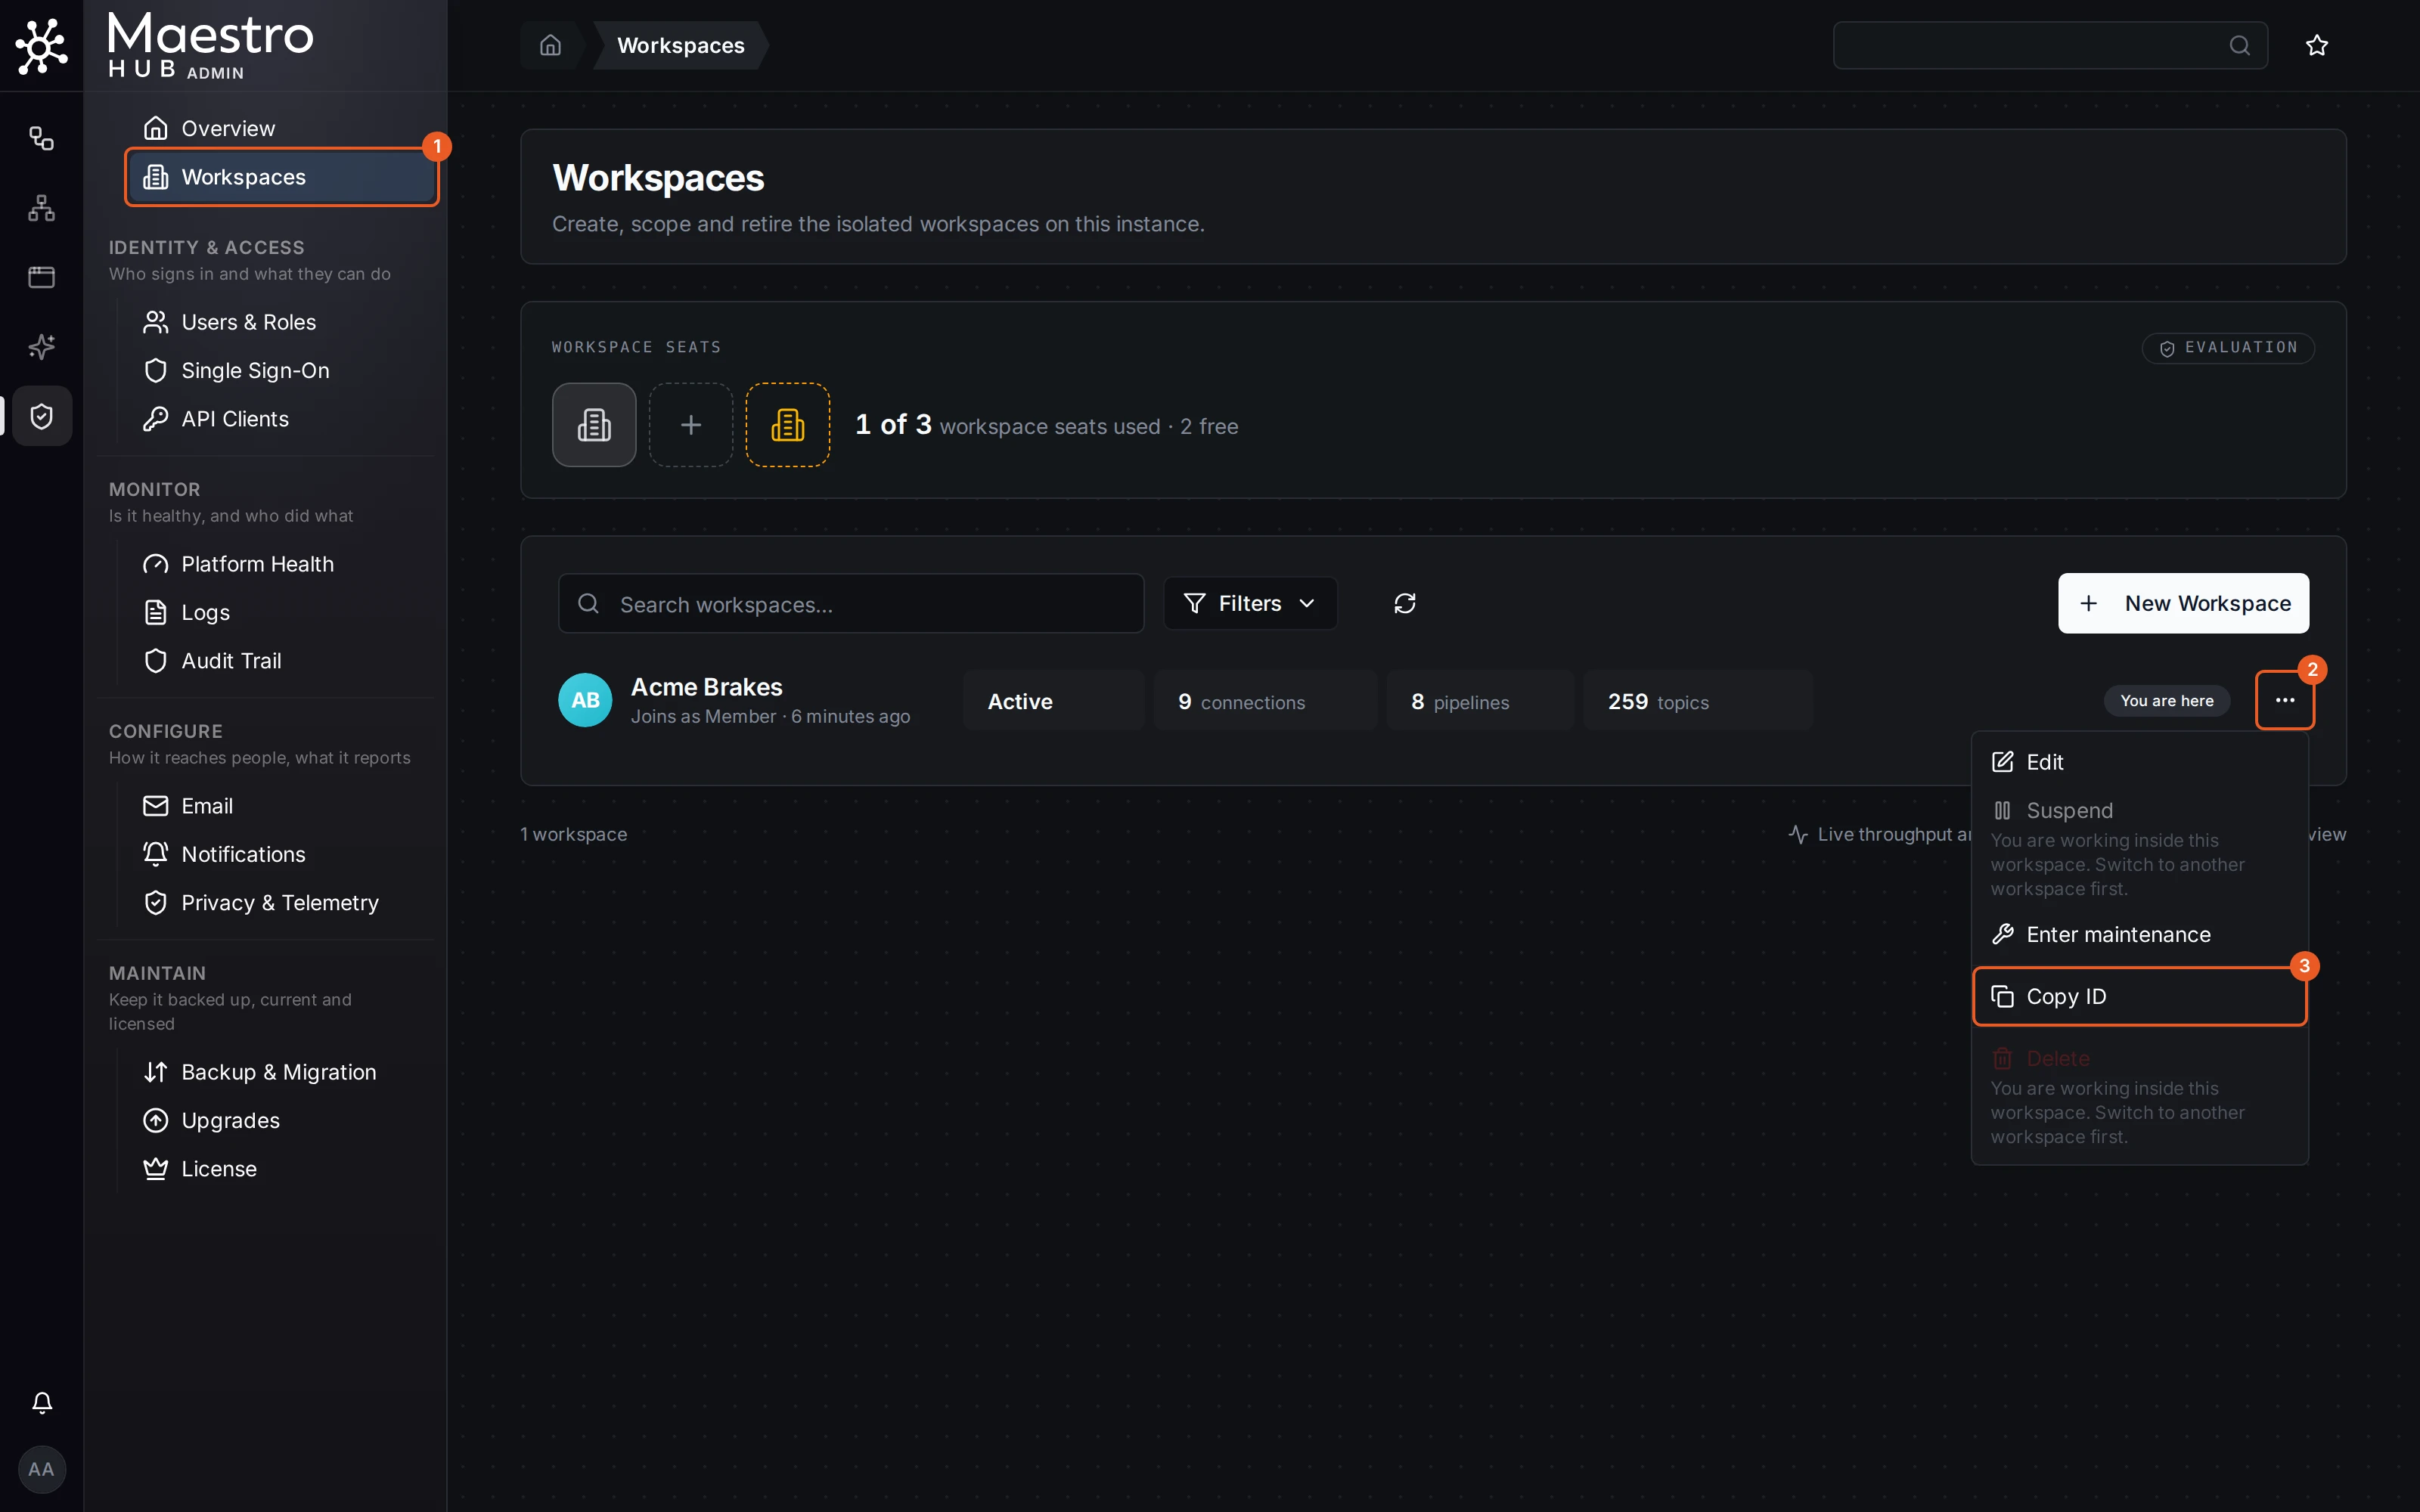The image size is (2420, 1512).
Task: Click the You are here badge
Action: point(2166,700)
